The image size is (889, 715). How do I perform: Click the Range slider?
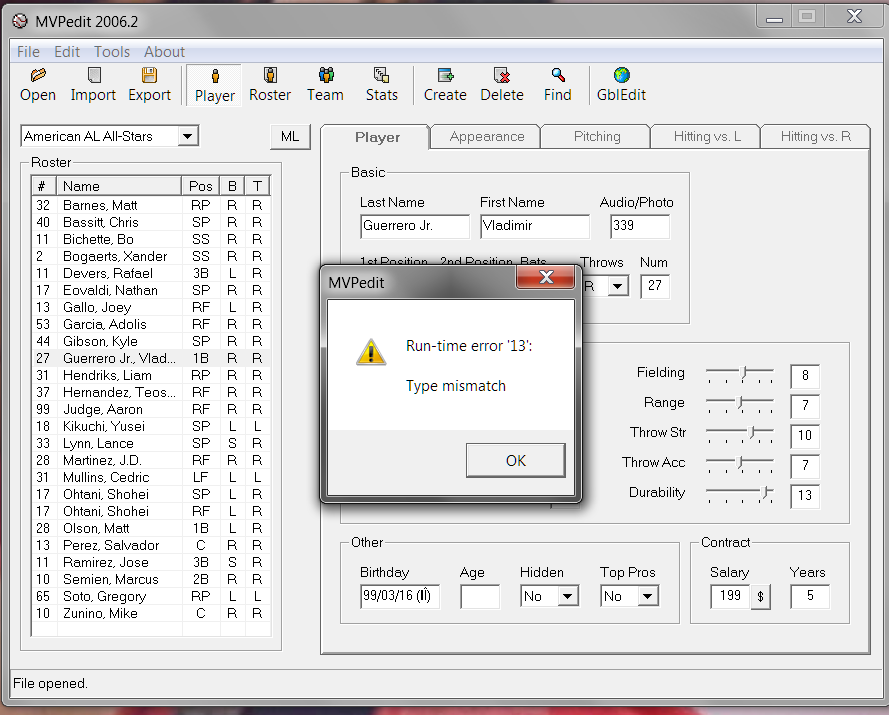pos(739,404)
